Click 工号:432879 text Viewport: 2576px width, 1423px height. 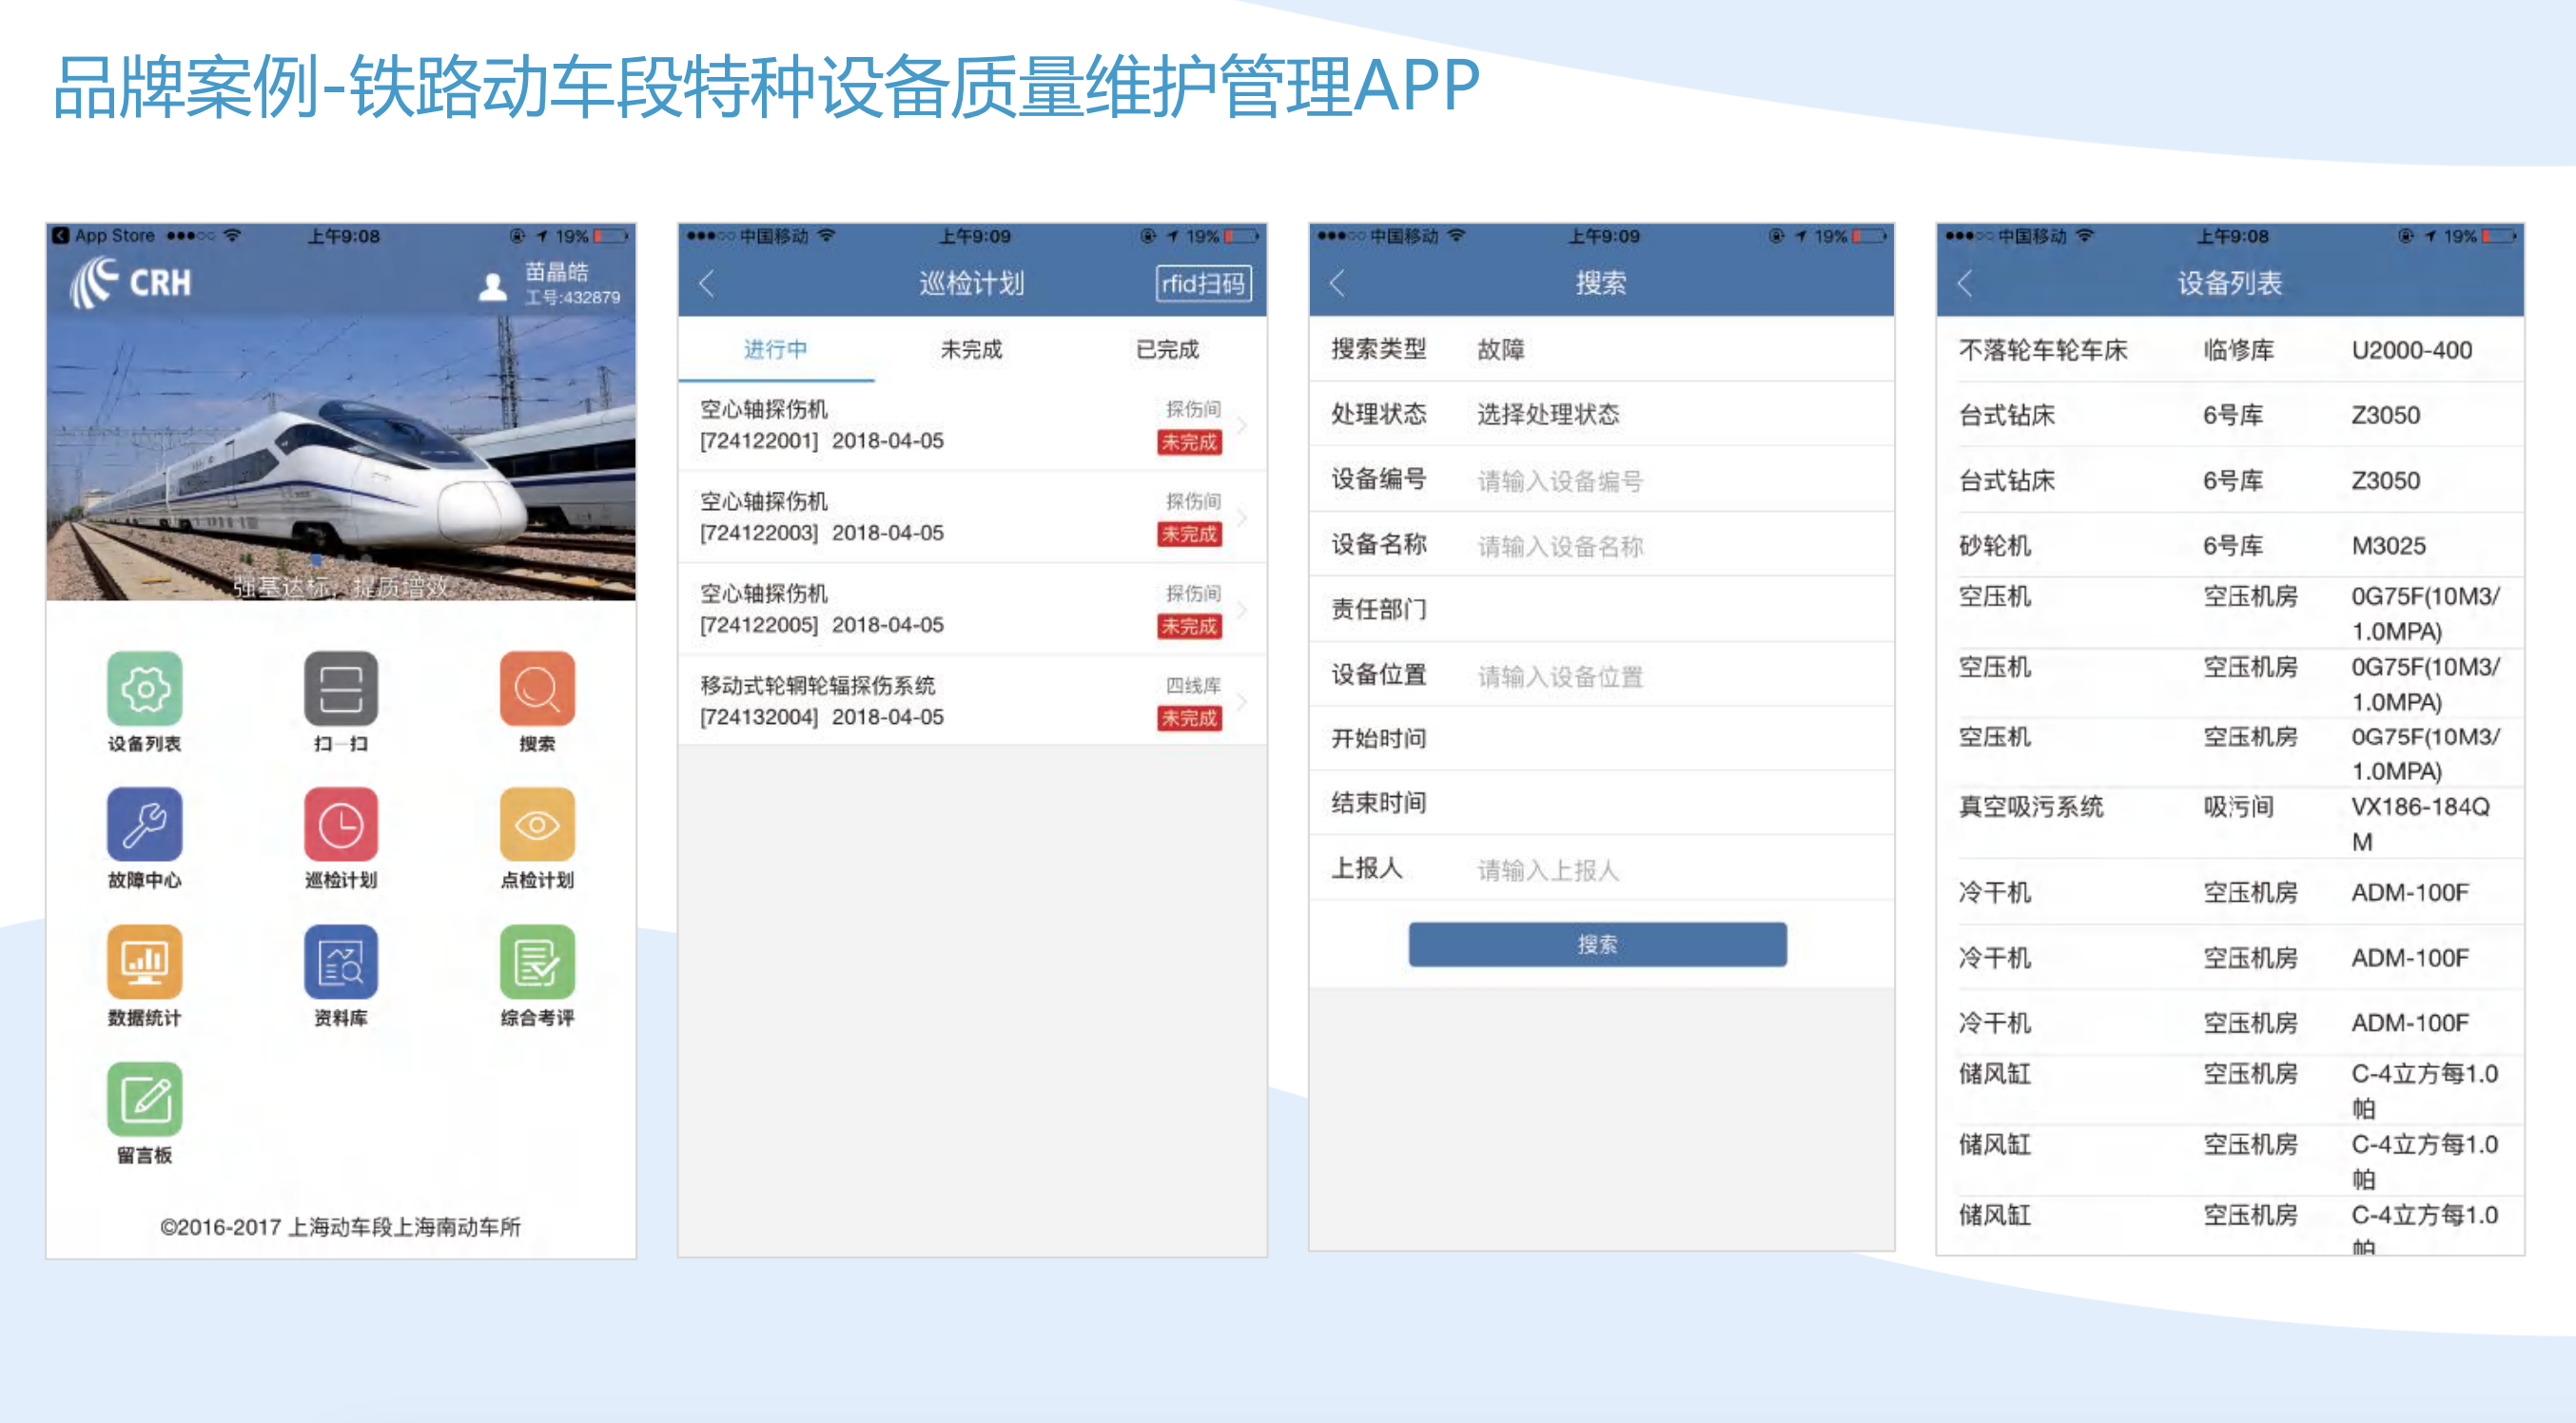(x=573, y=297)
